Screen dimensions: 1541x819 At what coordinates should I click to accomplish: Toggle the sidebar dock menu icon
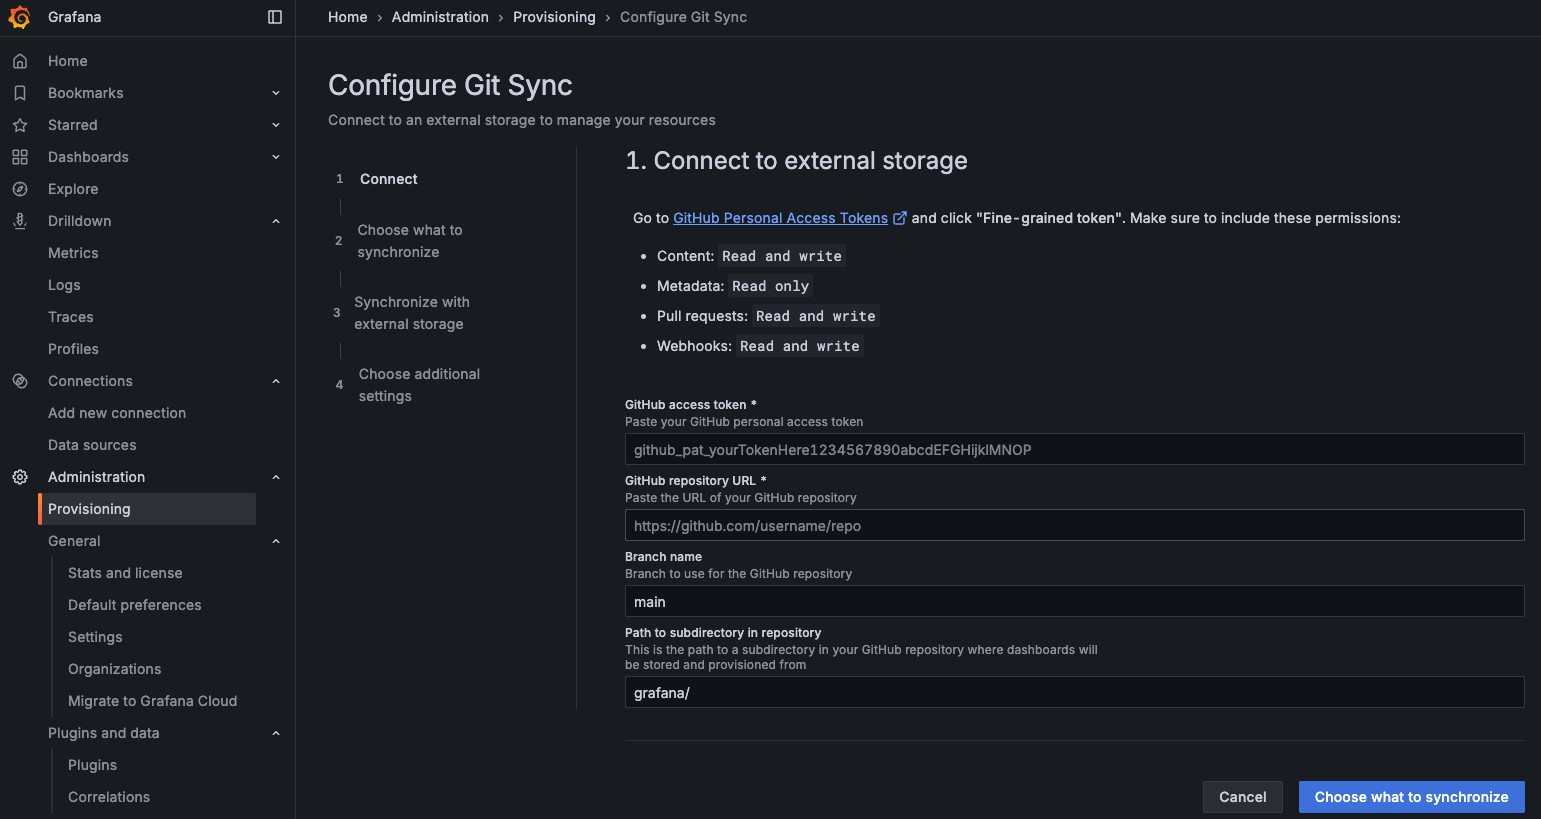tap(275, 17)
